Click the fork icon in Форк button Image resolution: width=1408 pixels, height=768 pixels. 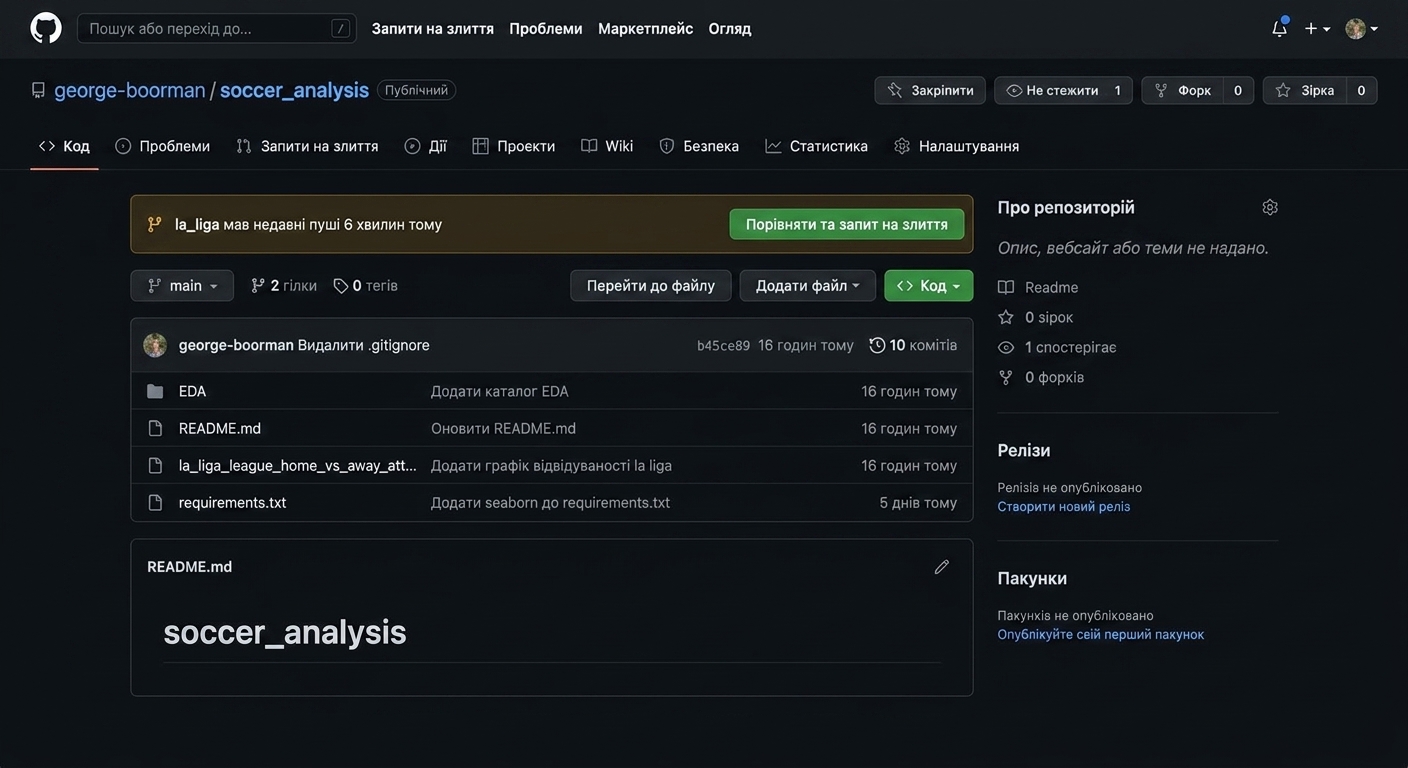[1161, 90]
